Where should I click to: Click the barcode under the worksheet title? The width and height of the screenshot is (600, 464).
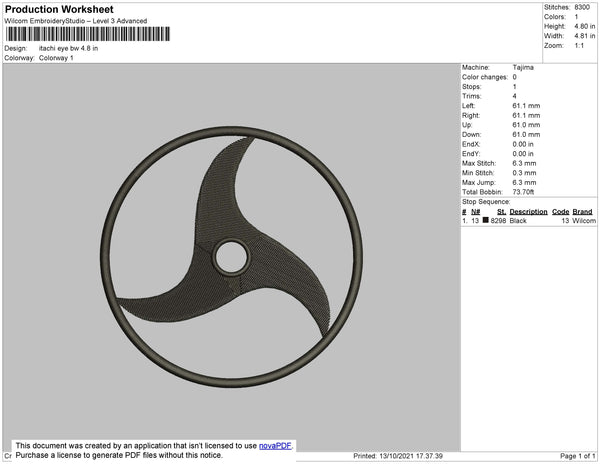[88, 34]
